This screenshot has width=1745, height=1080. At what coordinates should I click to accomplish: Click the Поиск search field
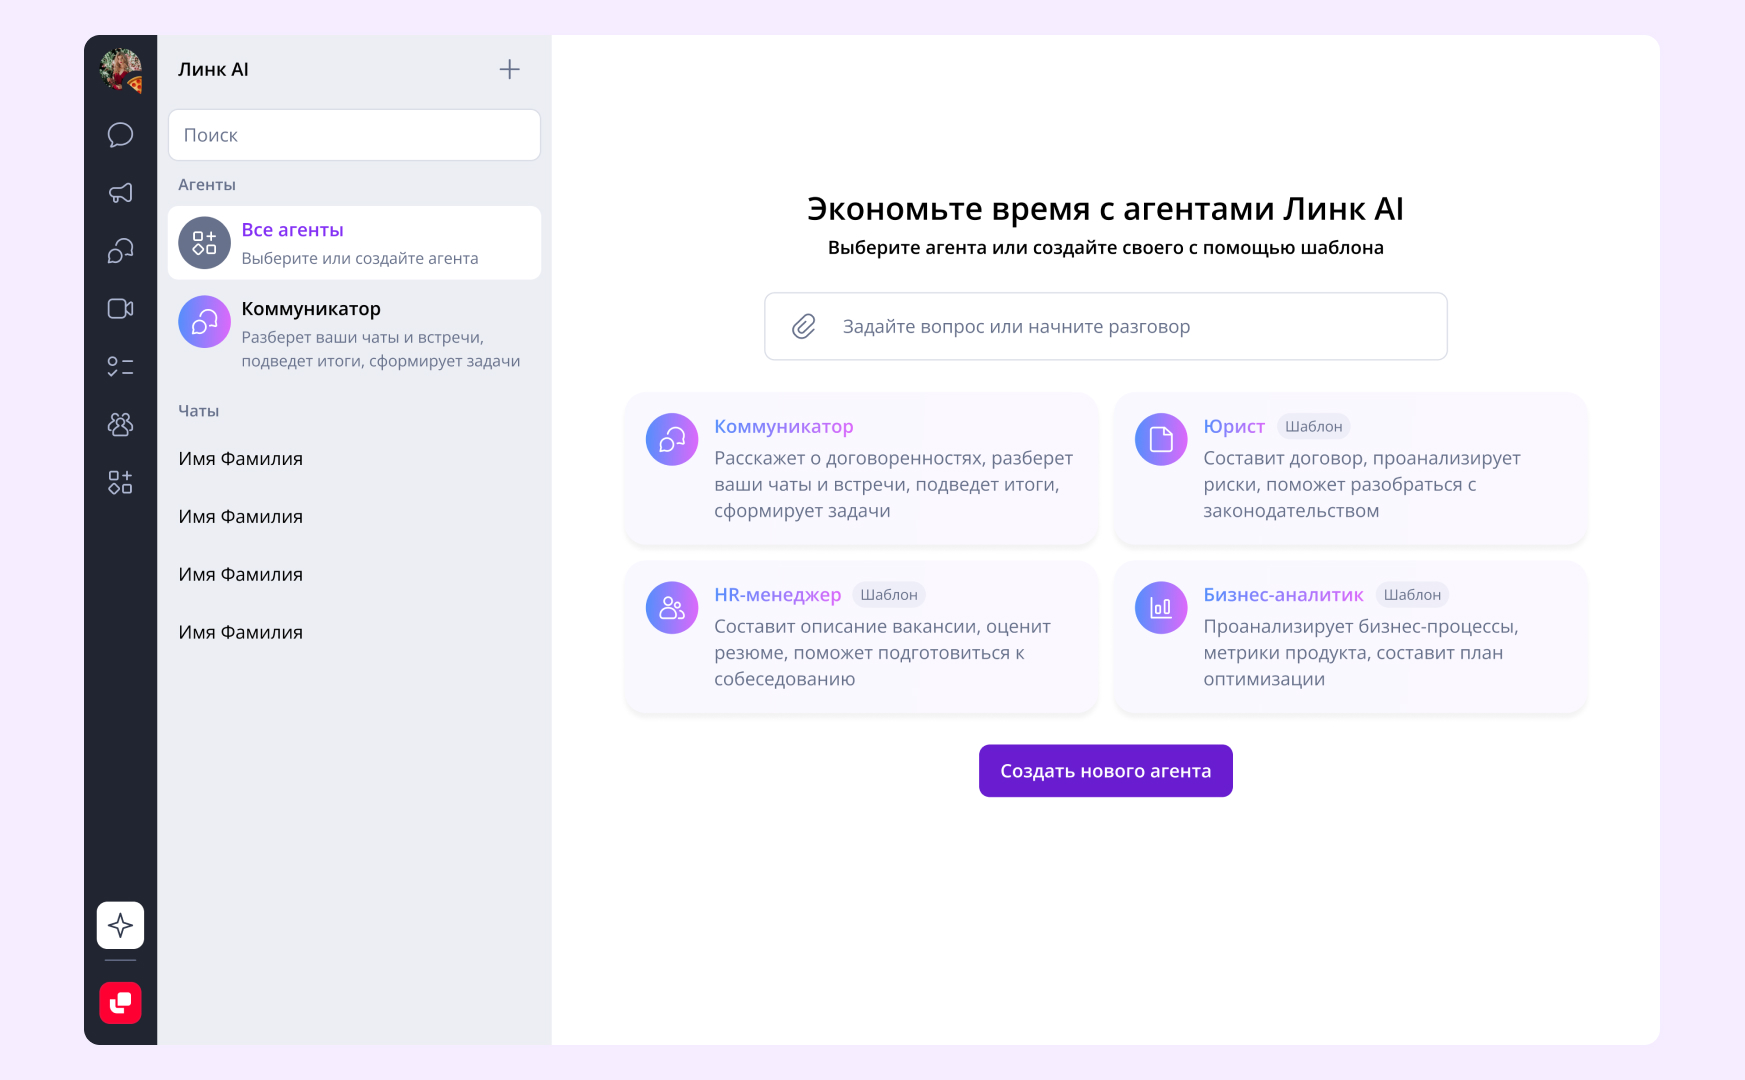point(354,135)
